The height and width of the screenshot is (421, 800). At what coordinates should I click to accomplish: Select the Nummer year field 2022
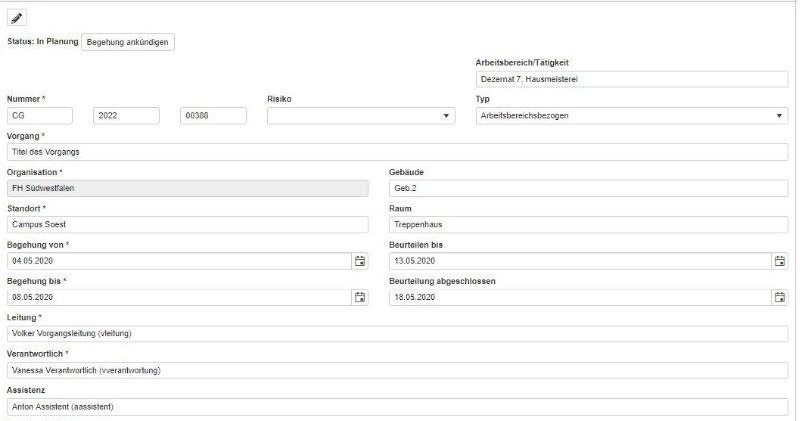(126, 116)
